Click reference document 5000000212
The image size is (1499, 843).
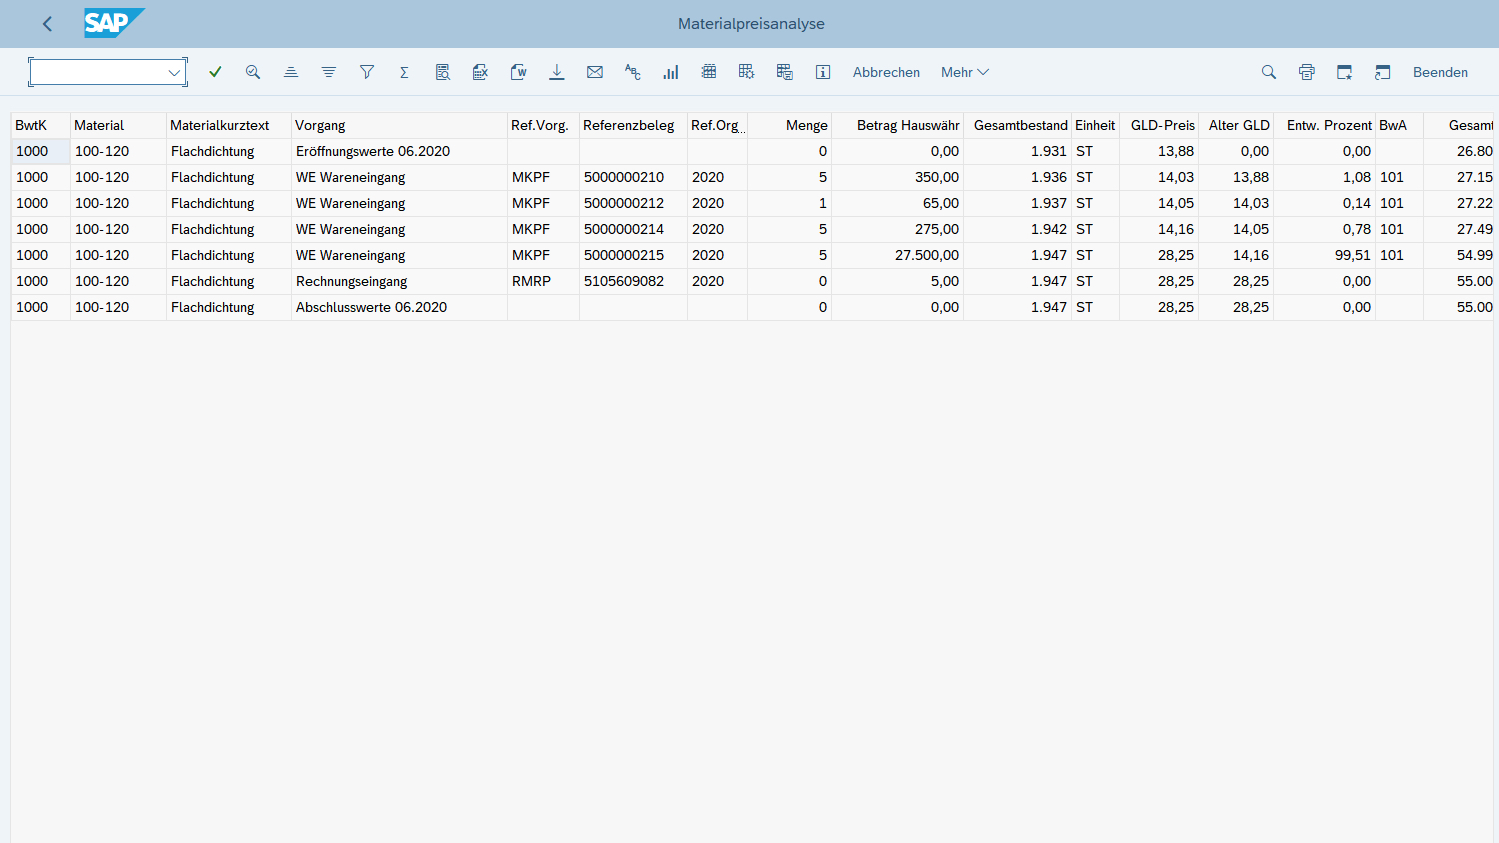click(633, 203)
